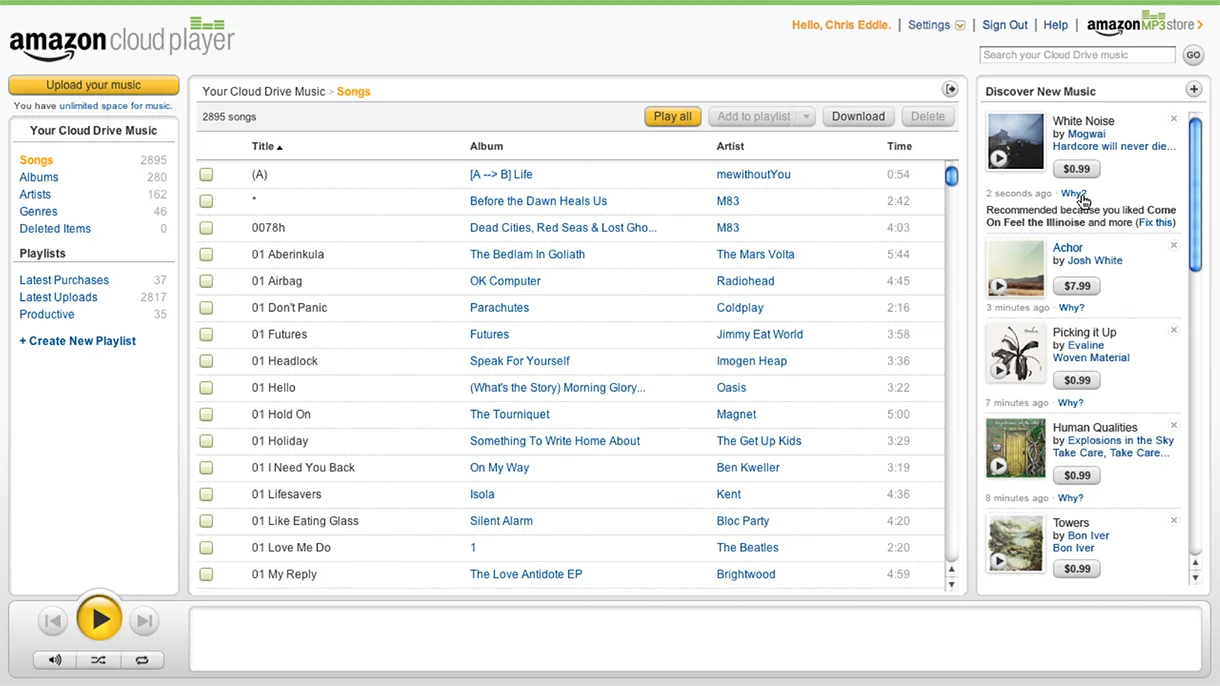Image resolution: width=1220 pixels, height=686 pixels.
Task: Sort songs by the Time column
Action: (x=899, y=146)
